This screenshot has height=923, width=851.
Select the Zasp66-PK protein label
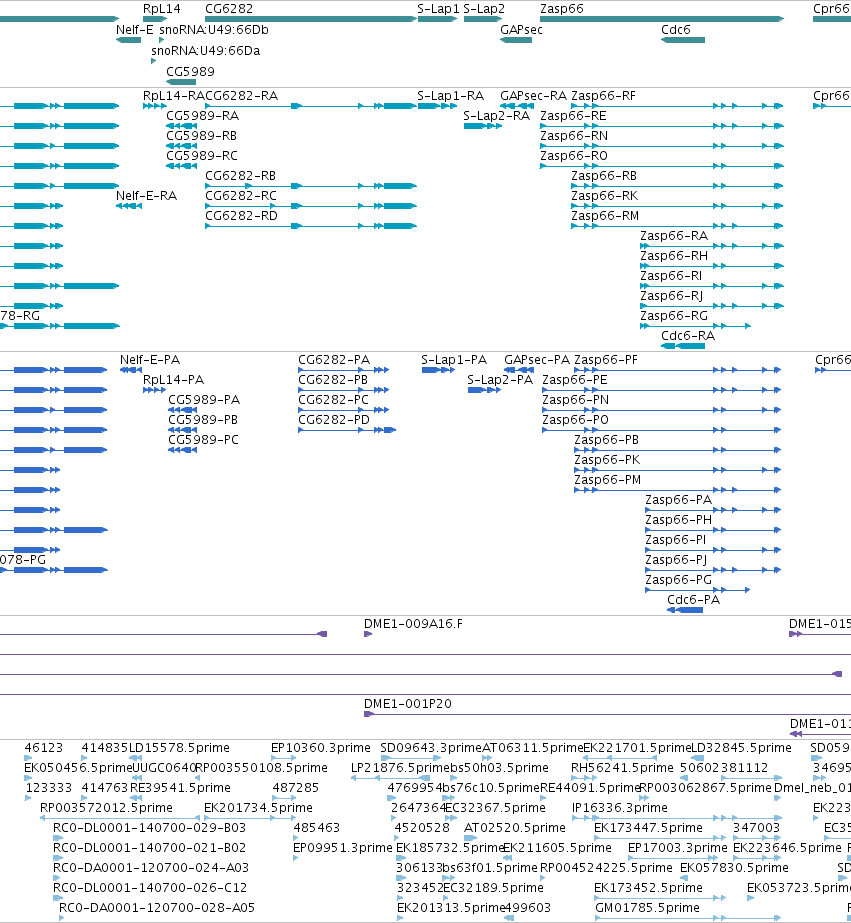point(607,460)
